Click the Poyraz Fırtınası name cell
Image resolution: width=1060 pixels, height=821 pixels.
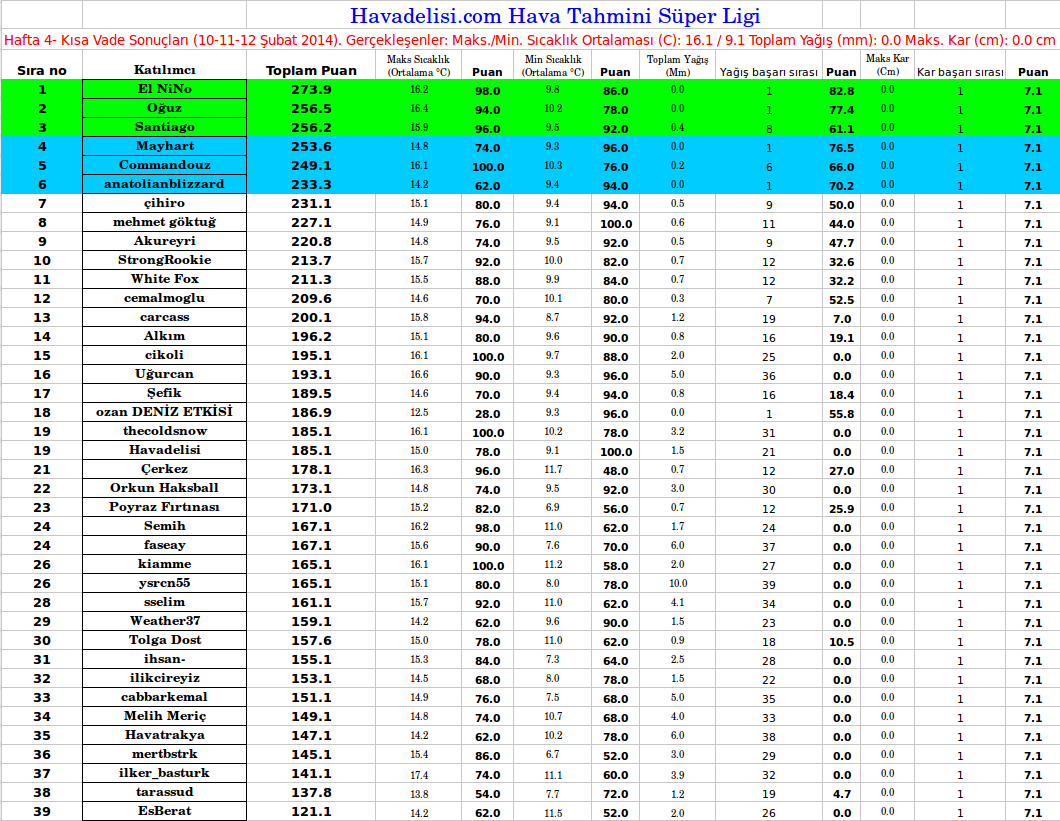click(x=164, y=508)
